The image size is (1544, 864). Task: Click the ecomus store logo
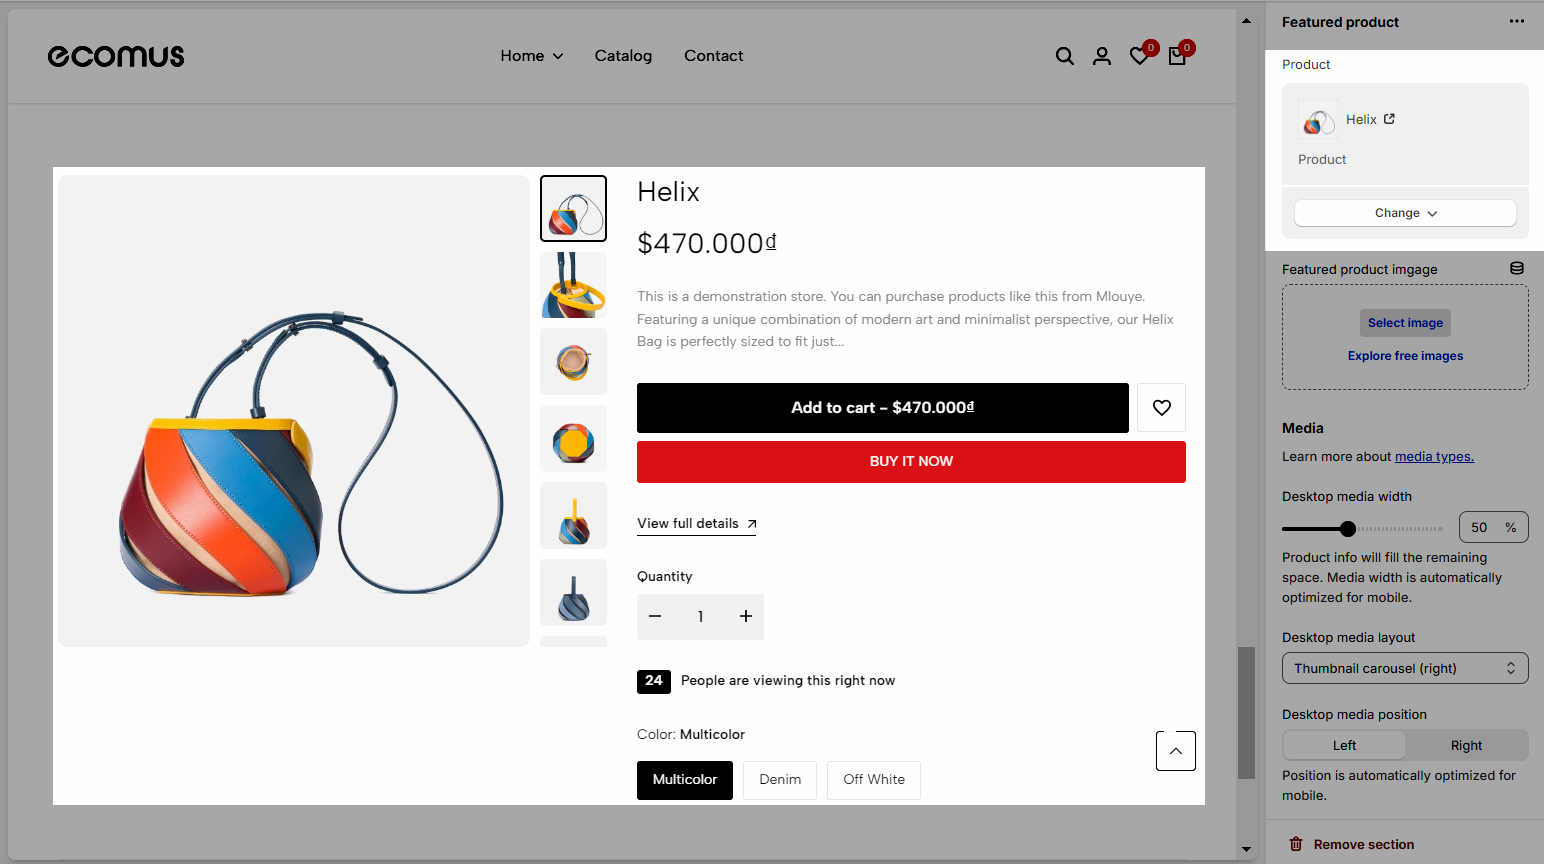coord(116,56)
